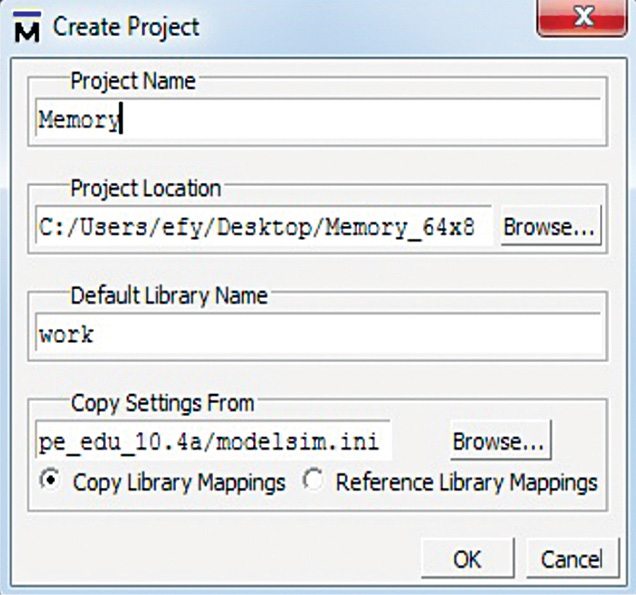Browse for the project location folder
The image size is (636, 595).
pos(550,227)
